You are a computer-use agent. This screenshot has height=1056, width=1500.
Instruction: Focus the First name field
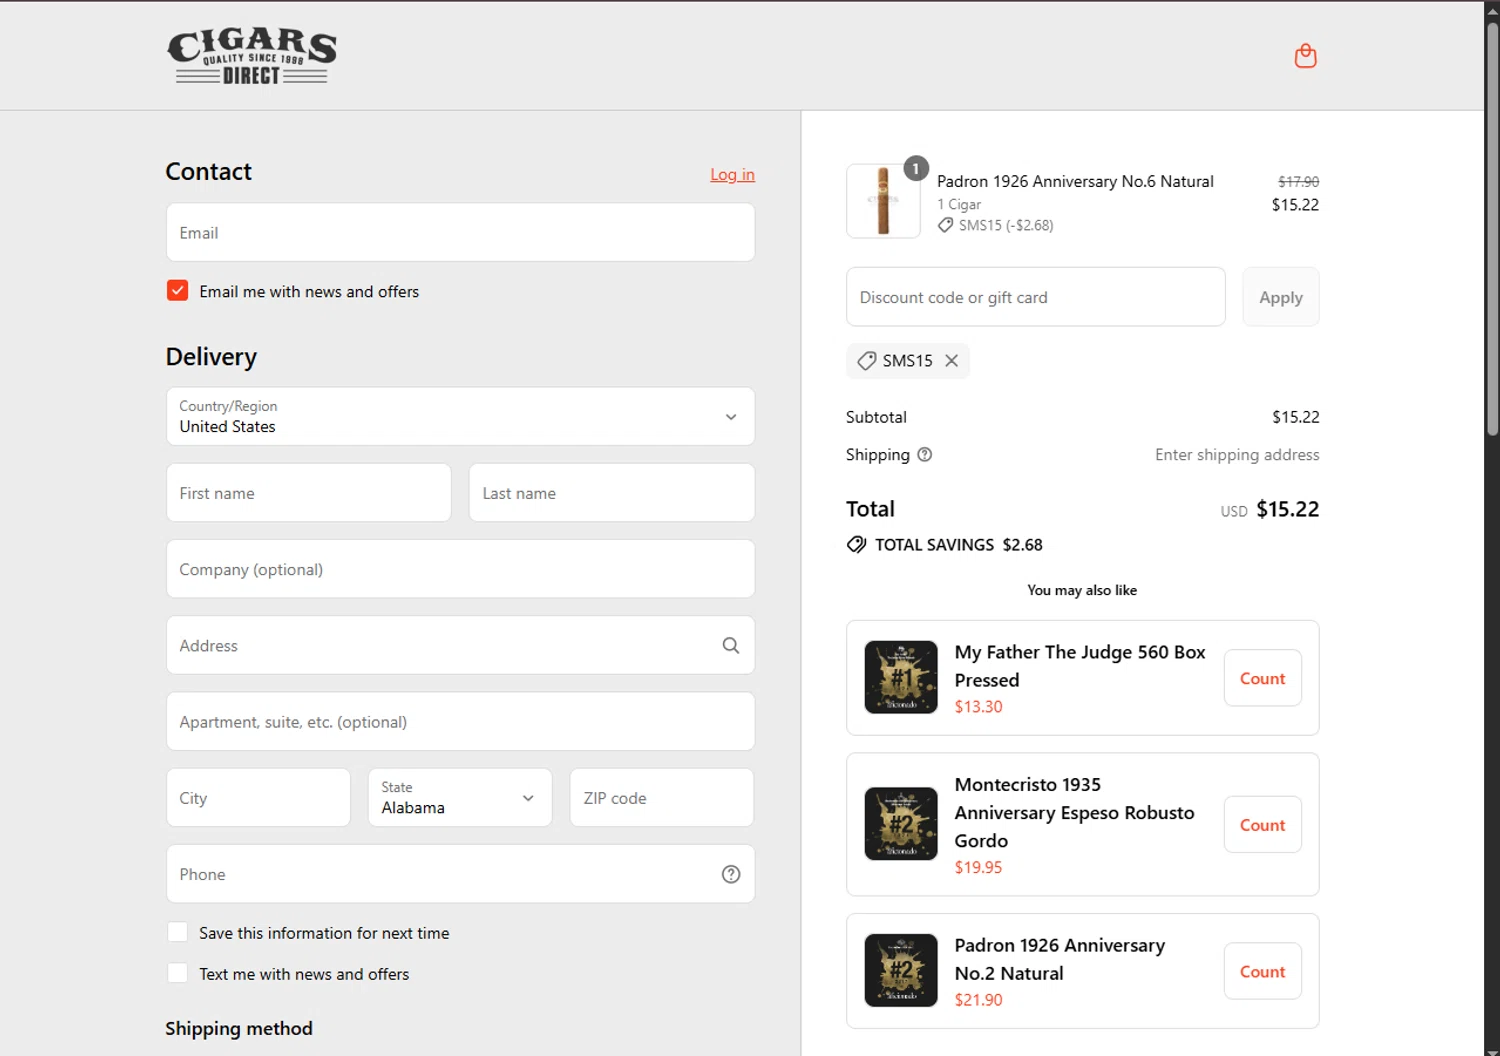(309, 493)
